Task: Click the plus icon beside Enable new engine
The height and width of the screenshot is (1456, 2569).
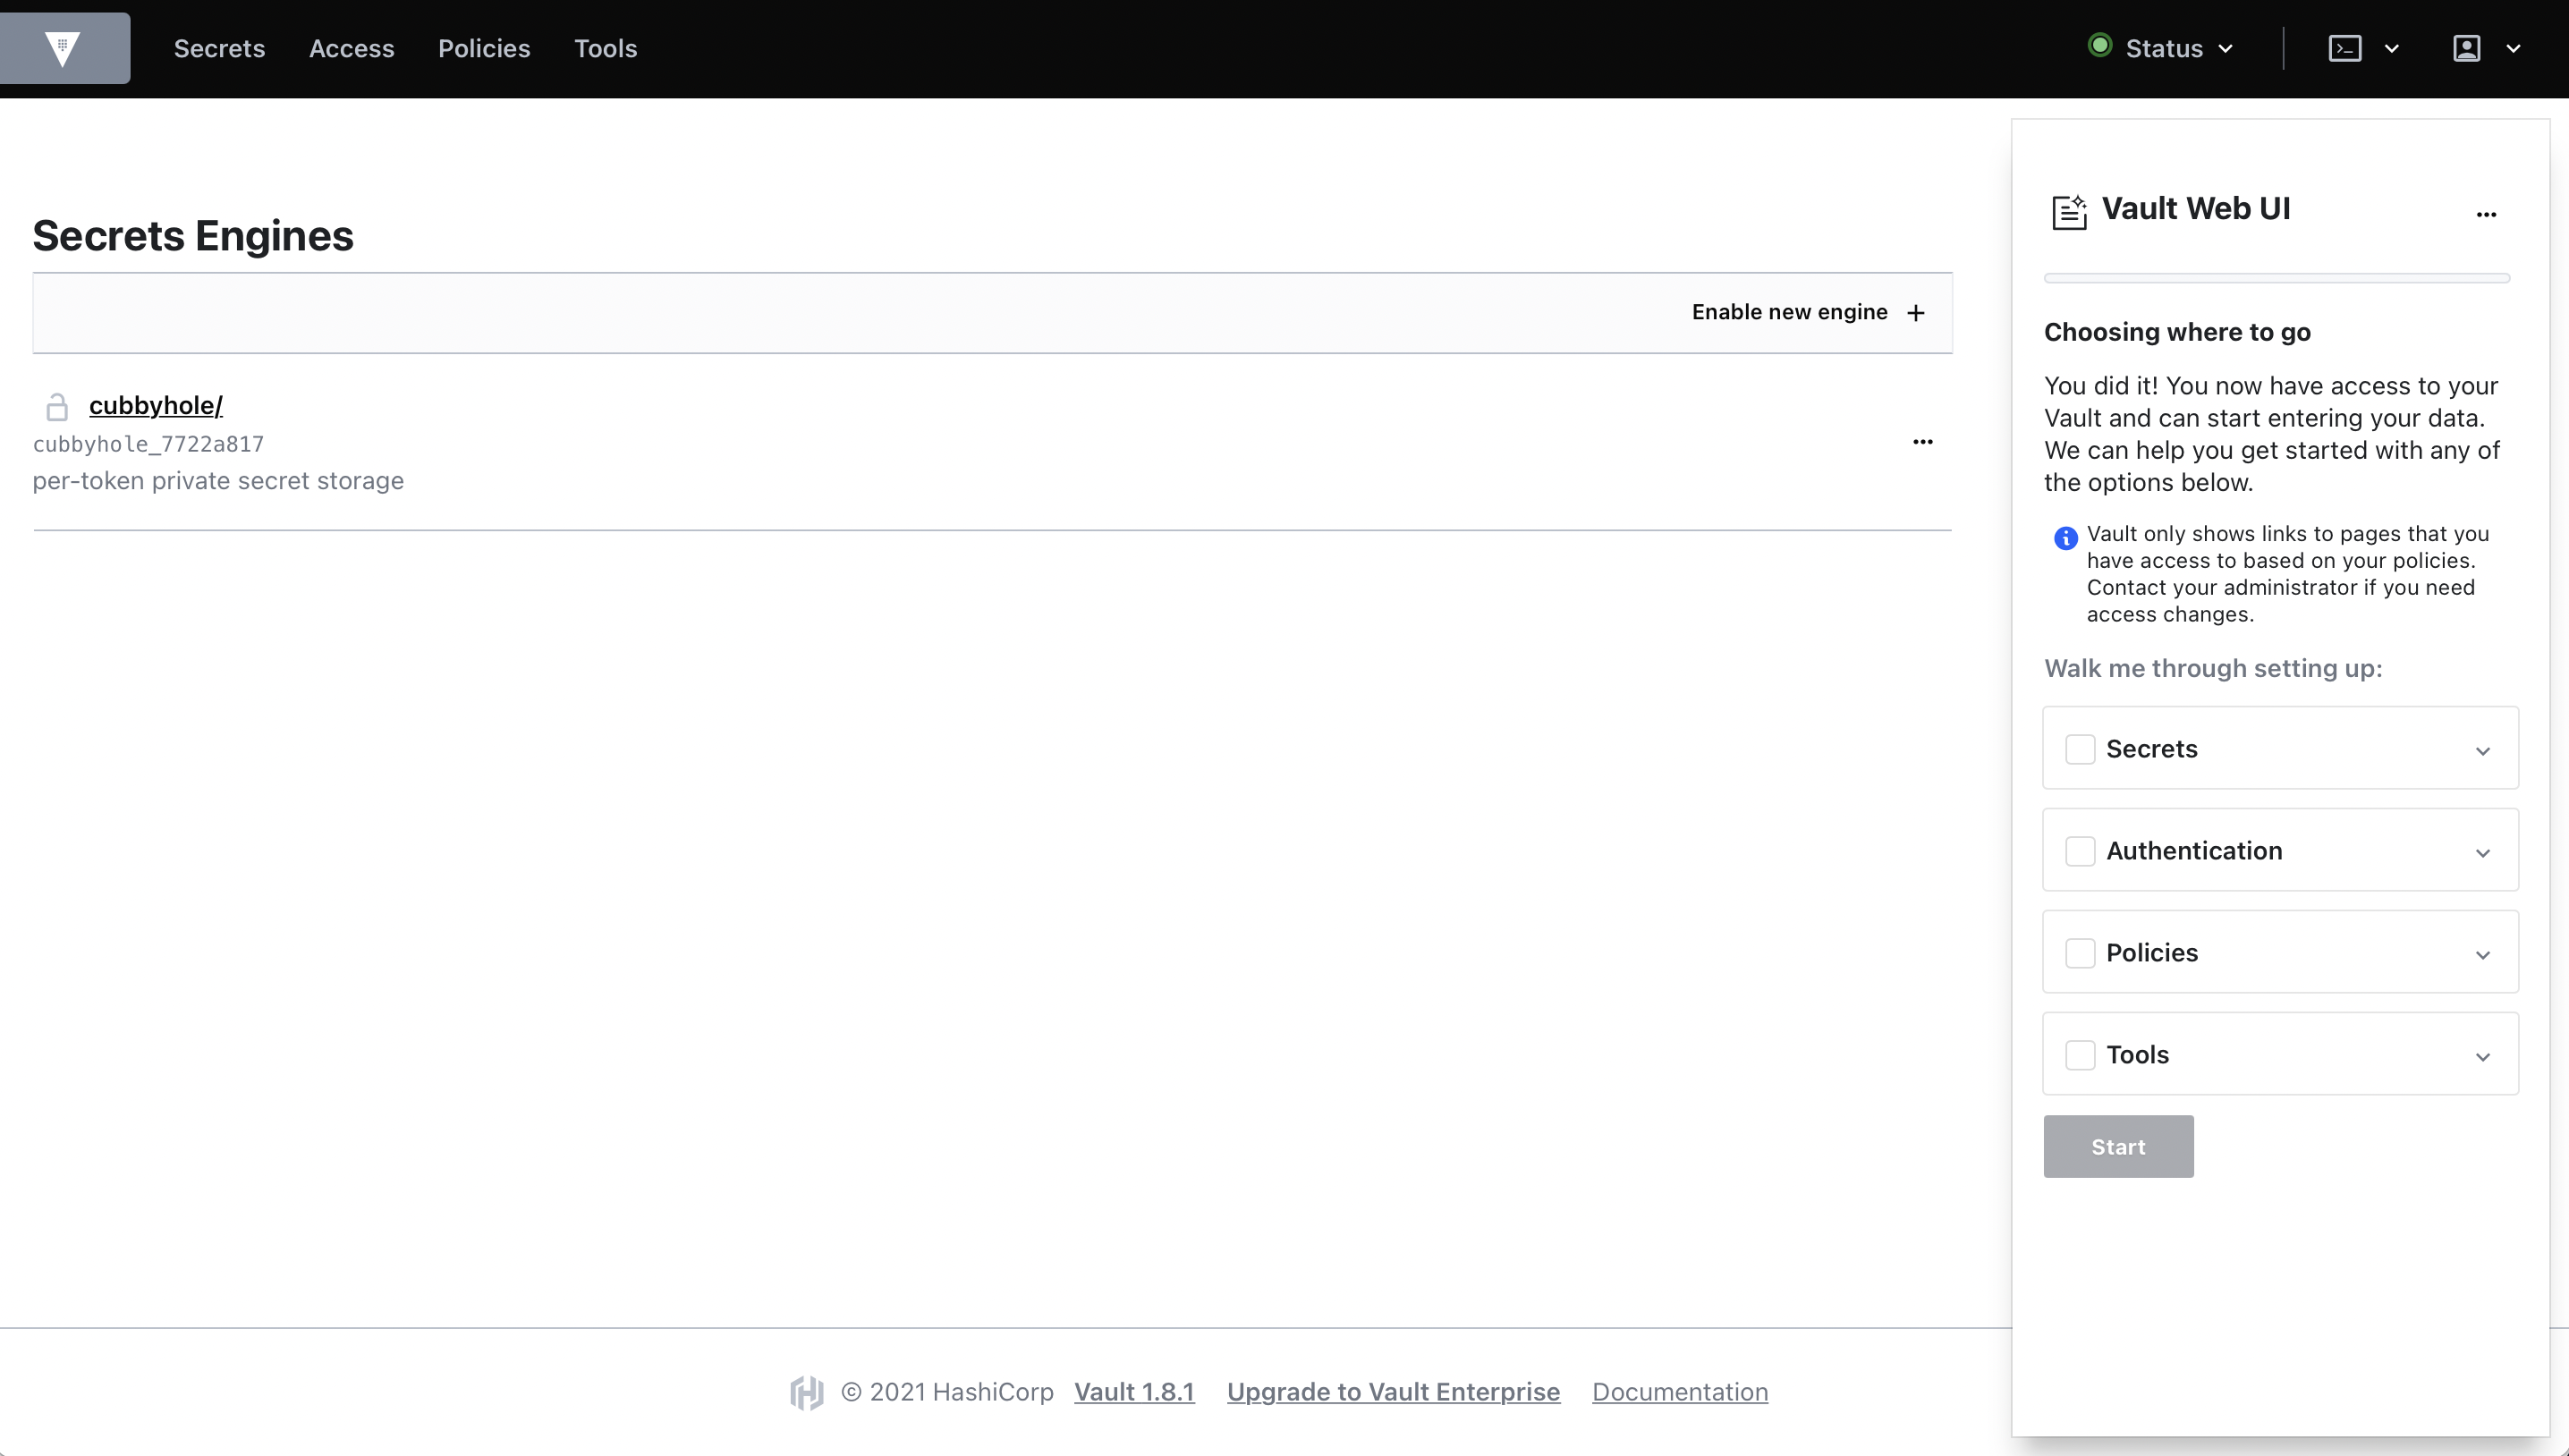Action: [1915, 313]
